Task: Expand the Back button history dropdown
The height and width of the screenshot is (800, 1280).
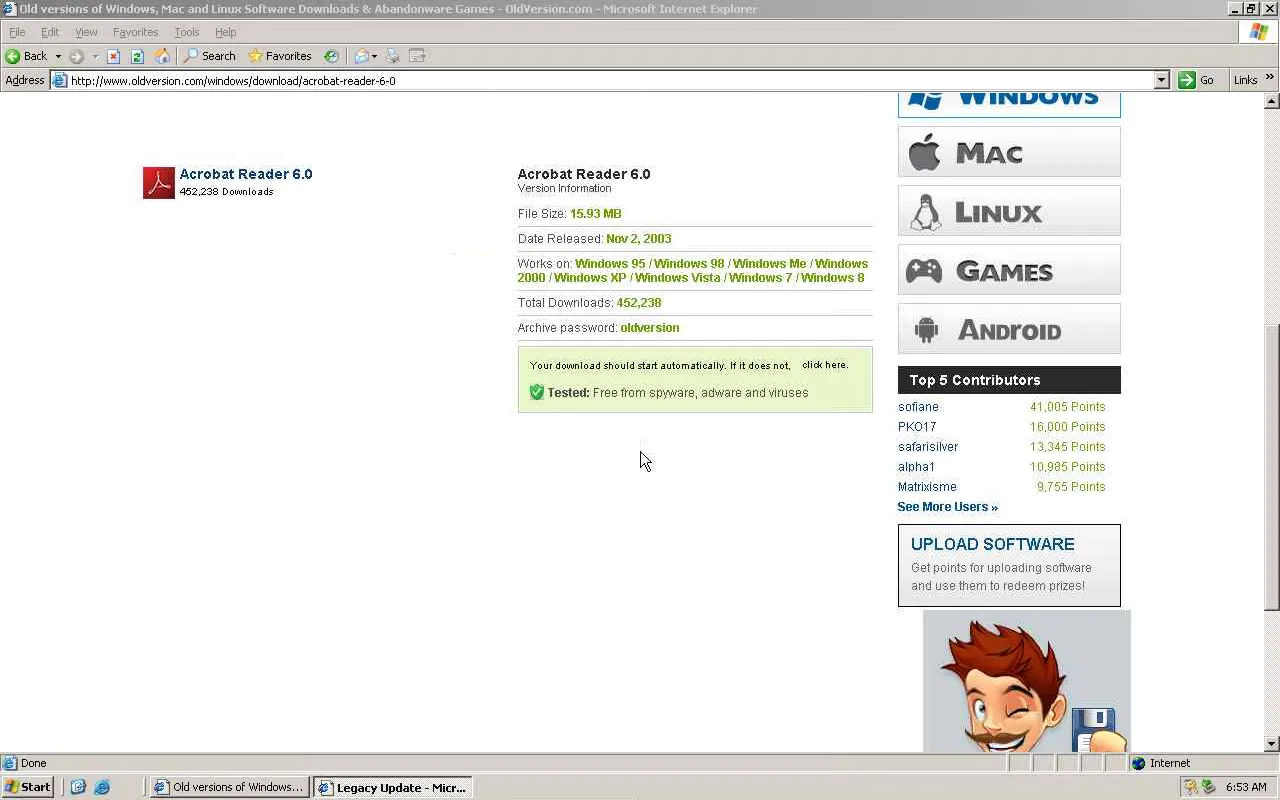Action: click(58, 56)
